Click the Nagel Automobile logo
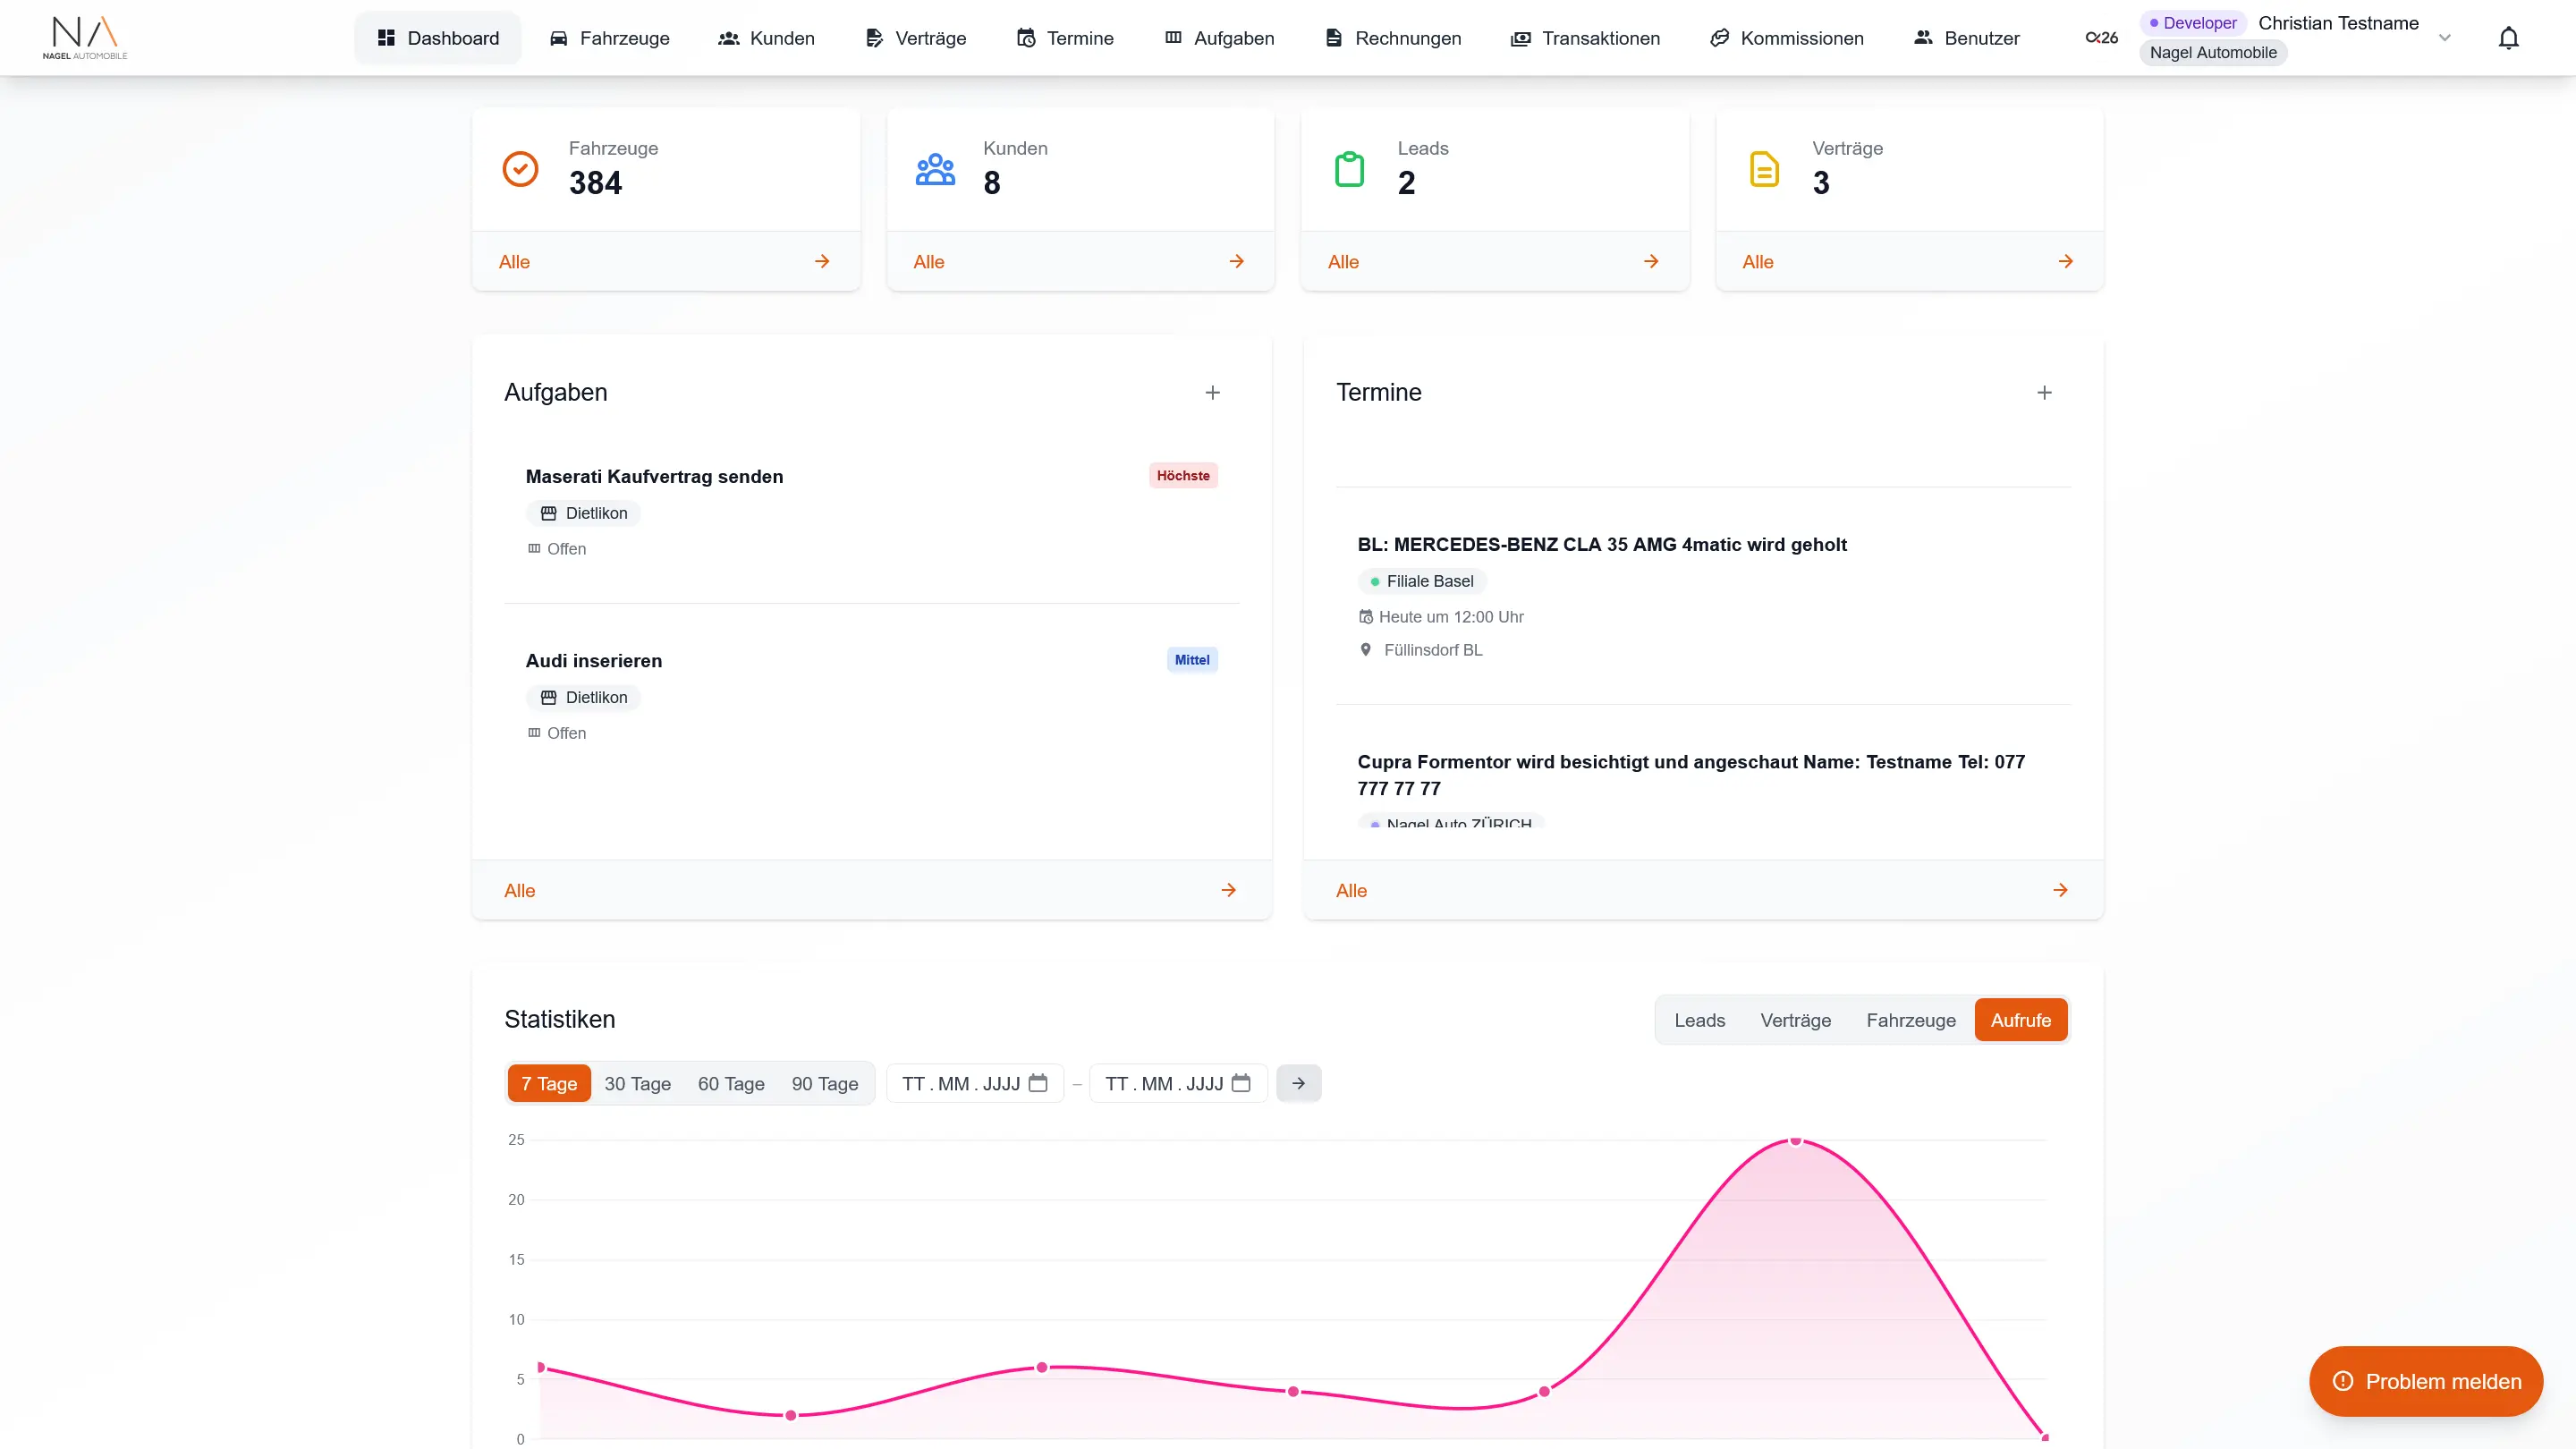Image resolution: width=2576 pixels, height=1449 pixels. point(85,38)
